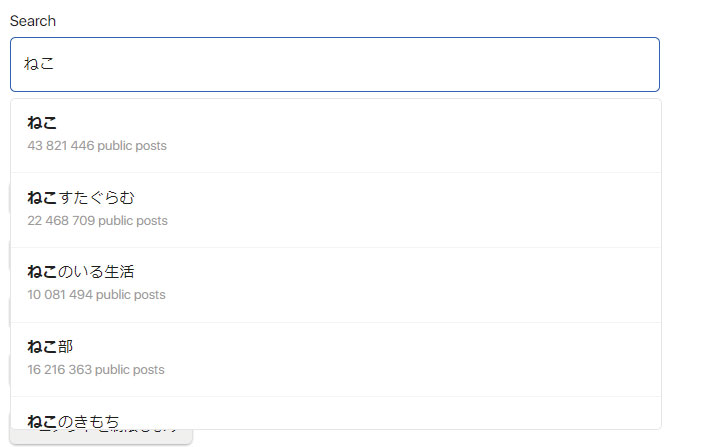Screen dimensions: 726x447
Task: Click the 43 821 446 public posts count
Action: click(97, 146)
